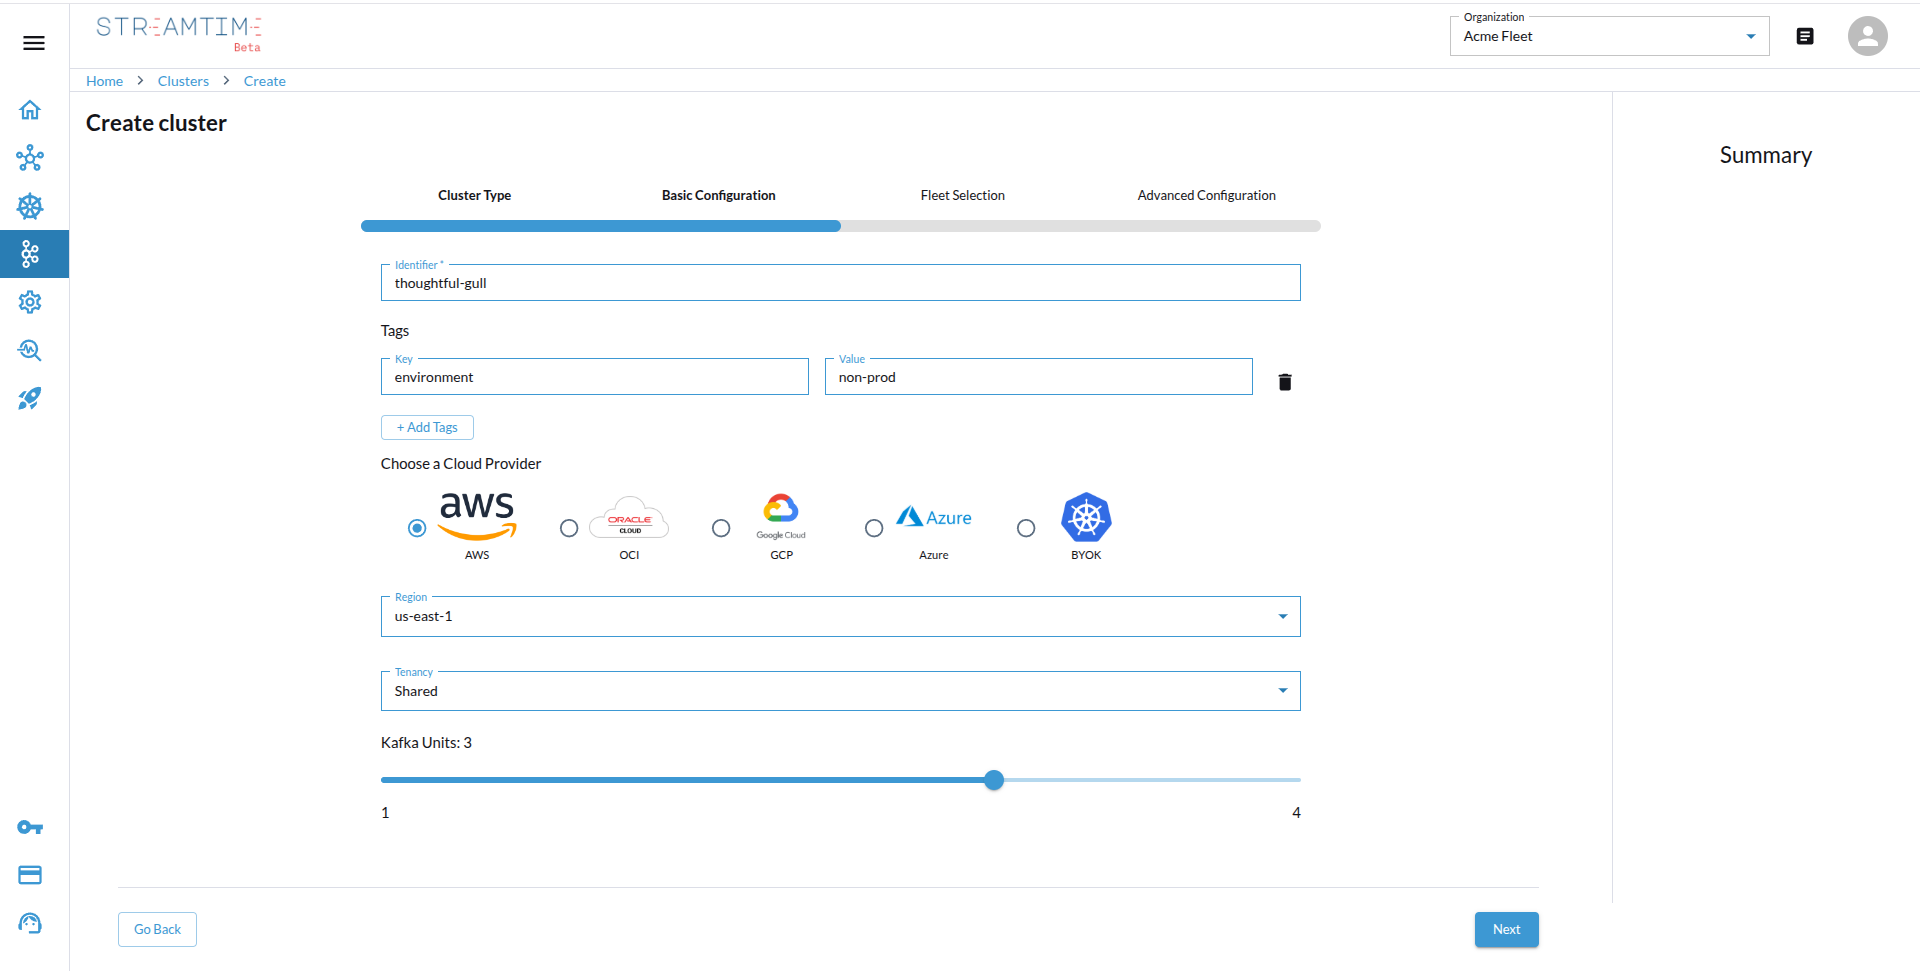1920x971 pixels.
Task: Open the home icon in sidebar
Action: pyautogui.click(x=30, y=110)
